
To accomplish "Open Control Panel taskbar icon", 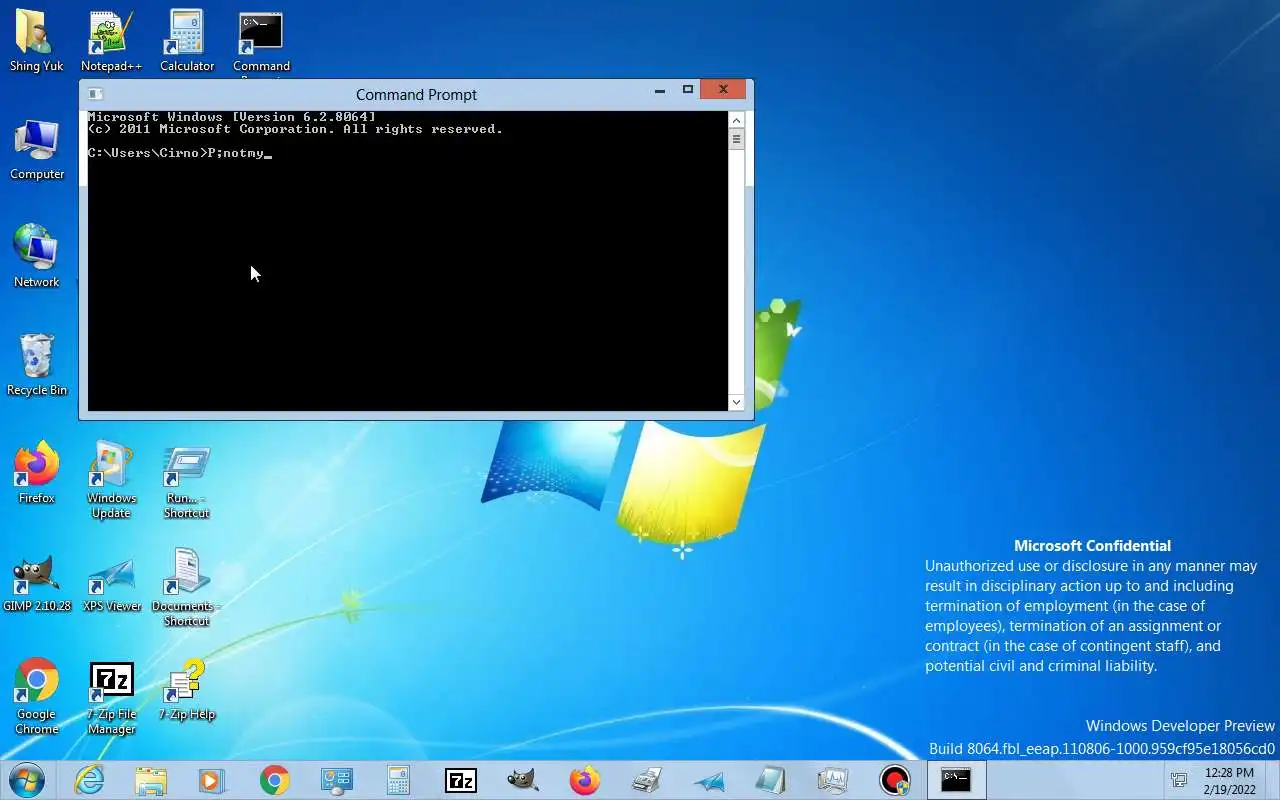I will coord(336,780).
